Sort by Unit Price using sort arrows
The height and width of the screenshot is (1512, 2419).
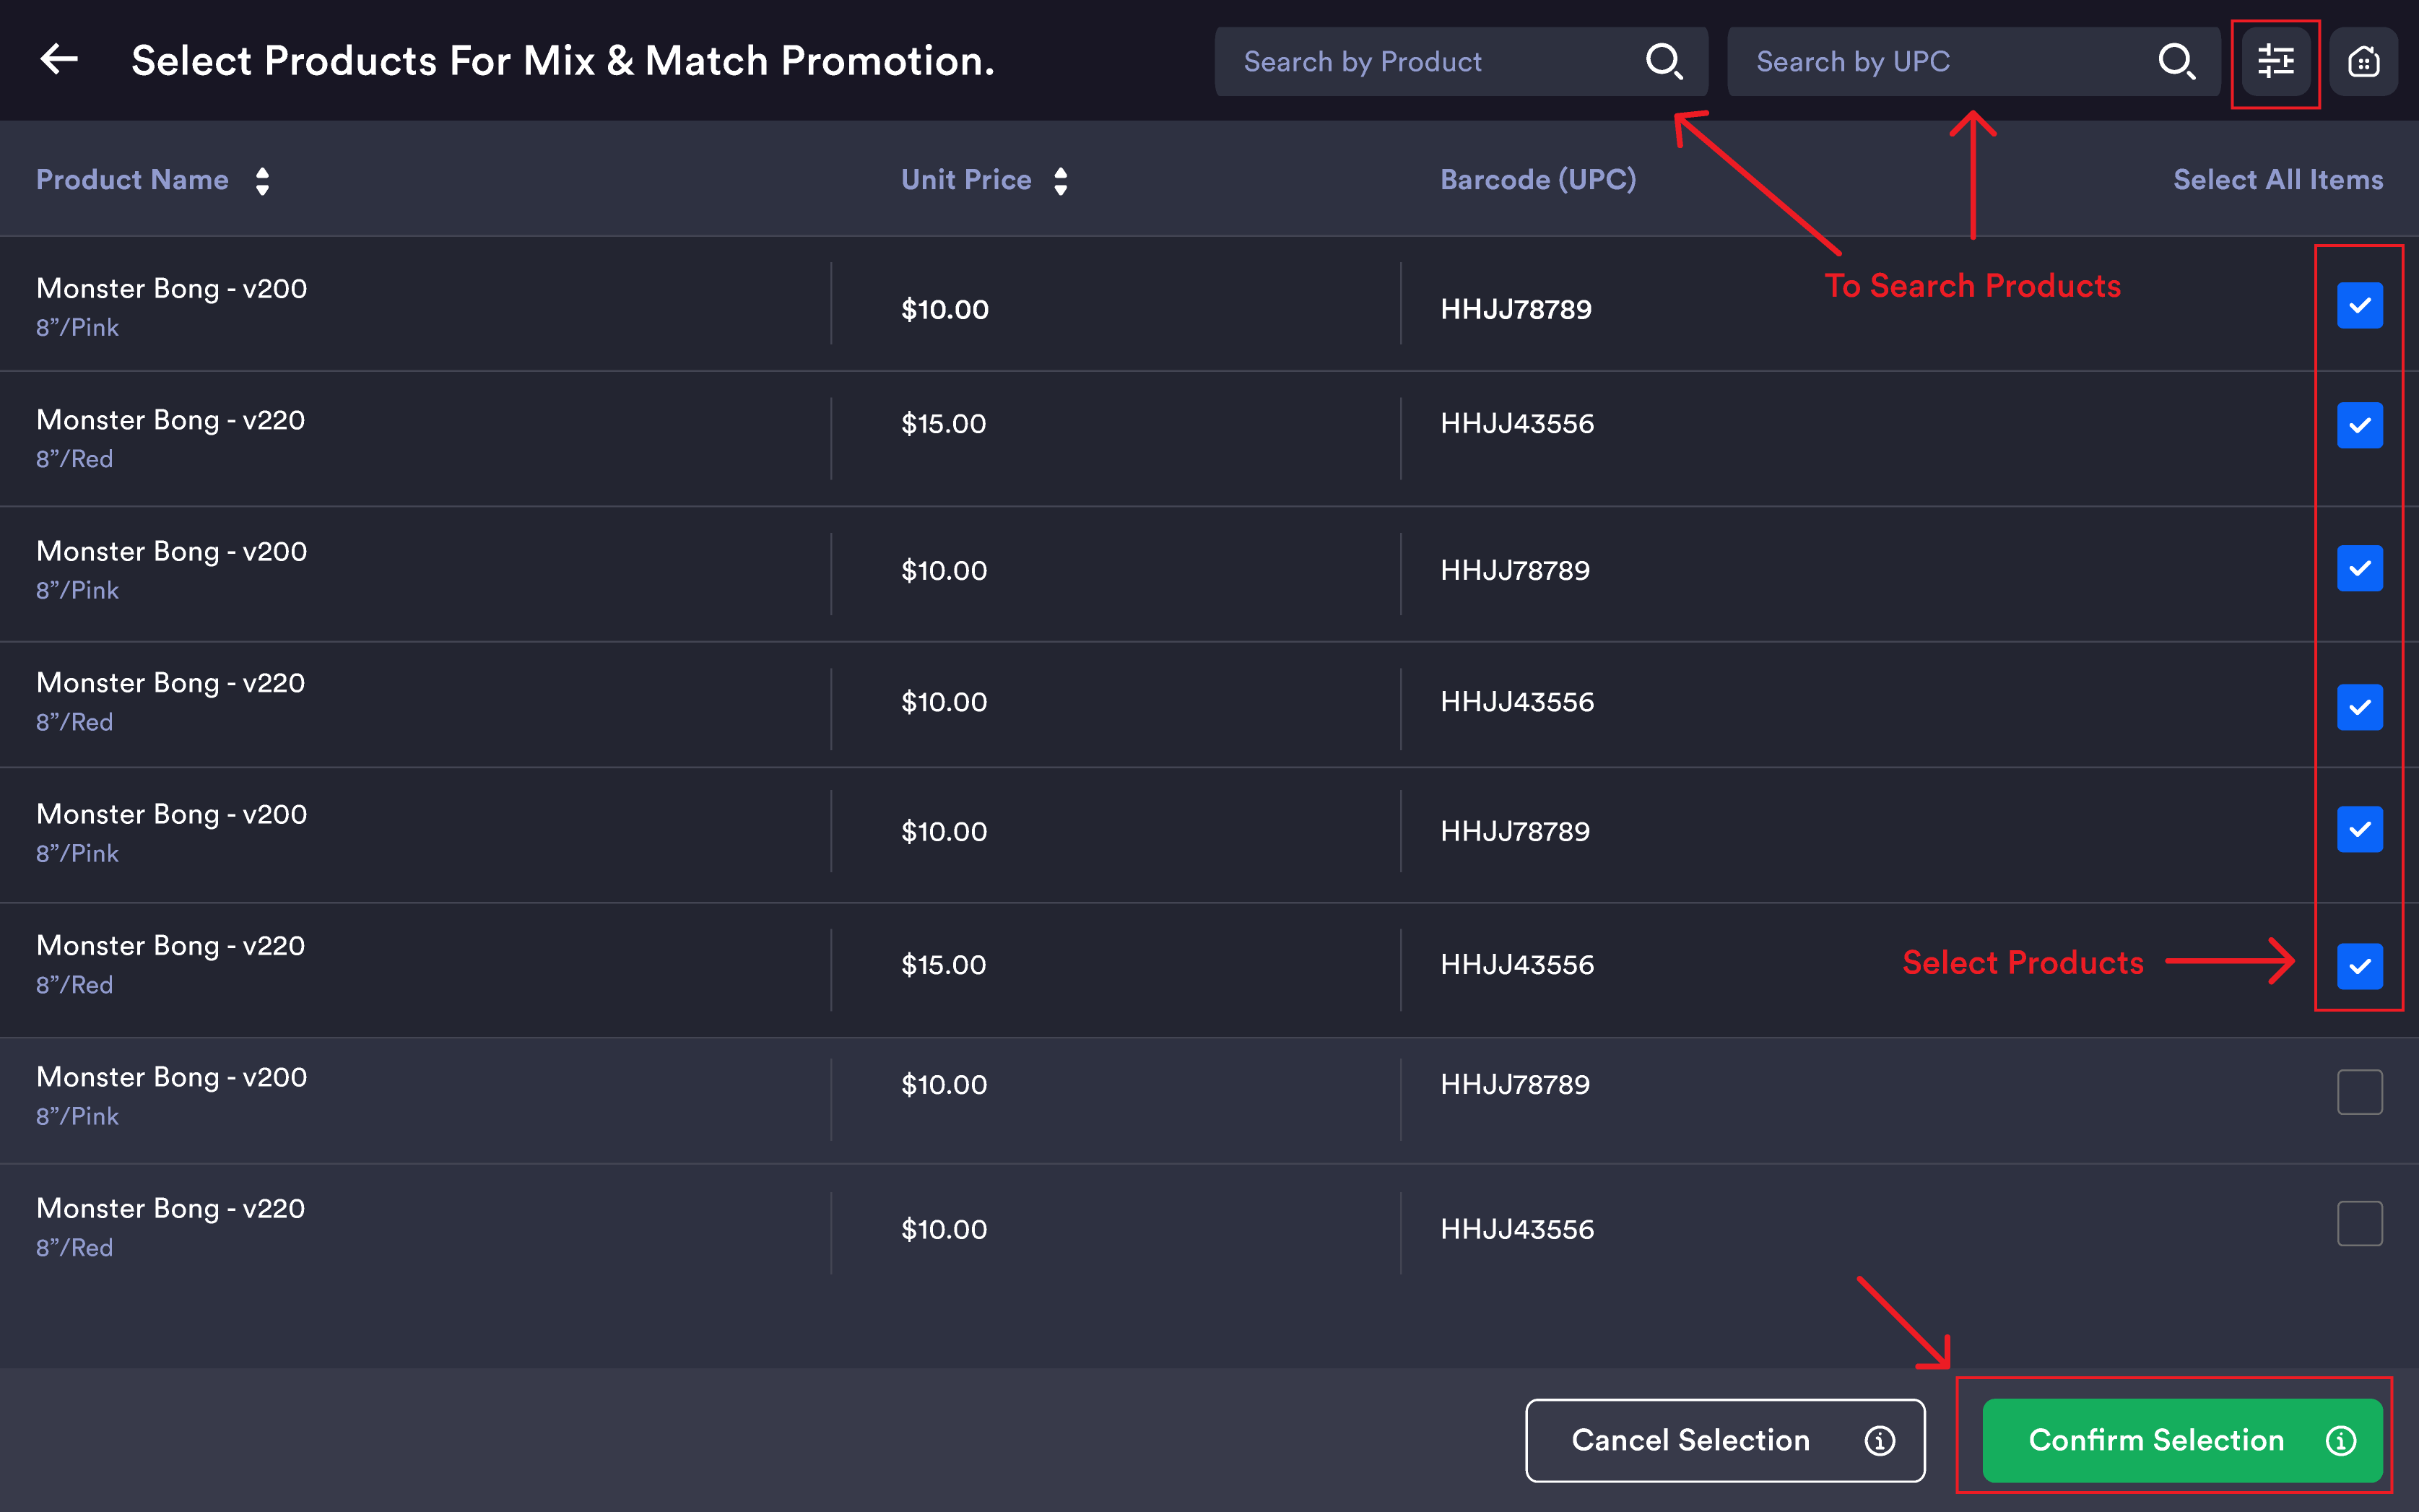(x=1060, y=181)
